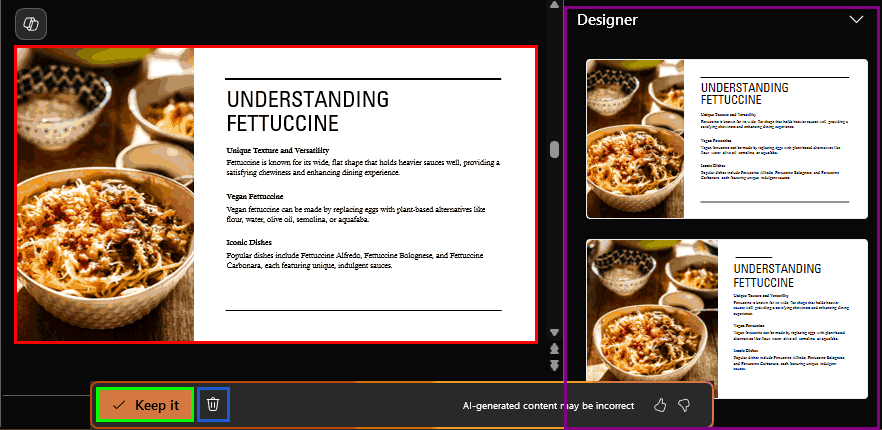Go to next slide using double-down arrow

tap(554, 365)
